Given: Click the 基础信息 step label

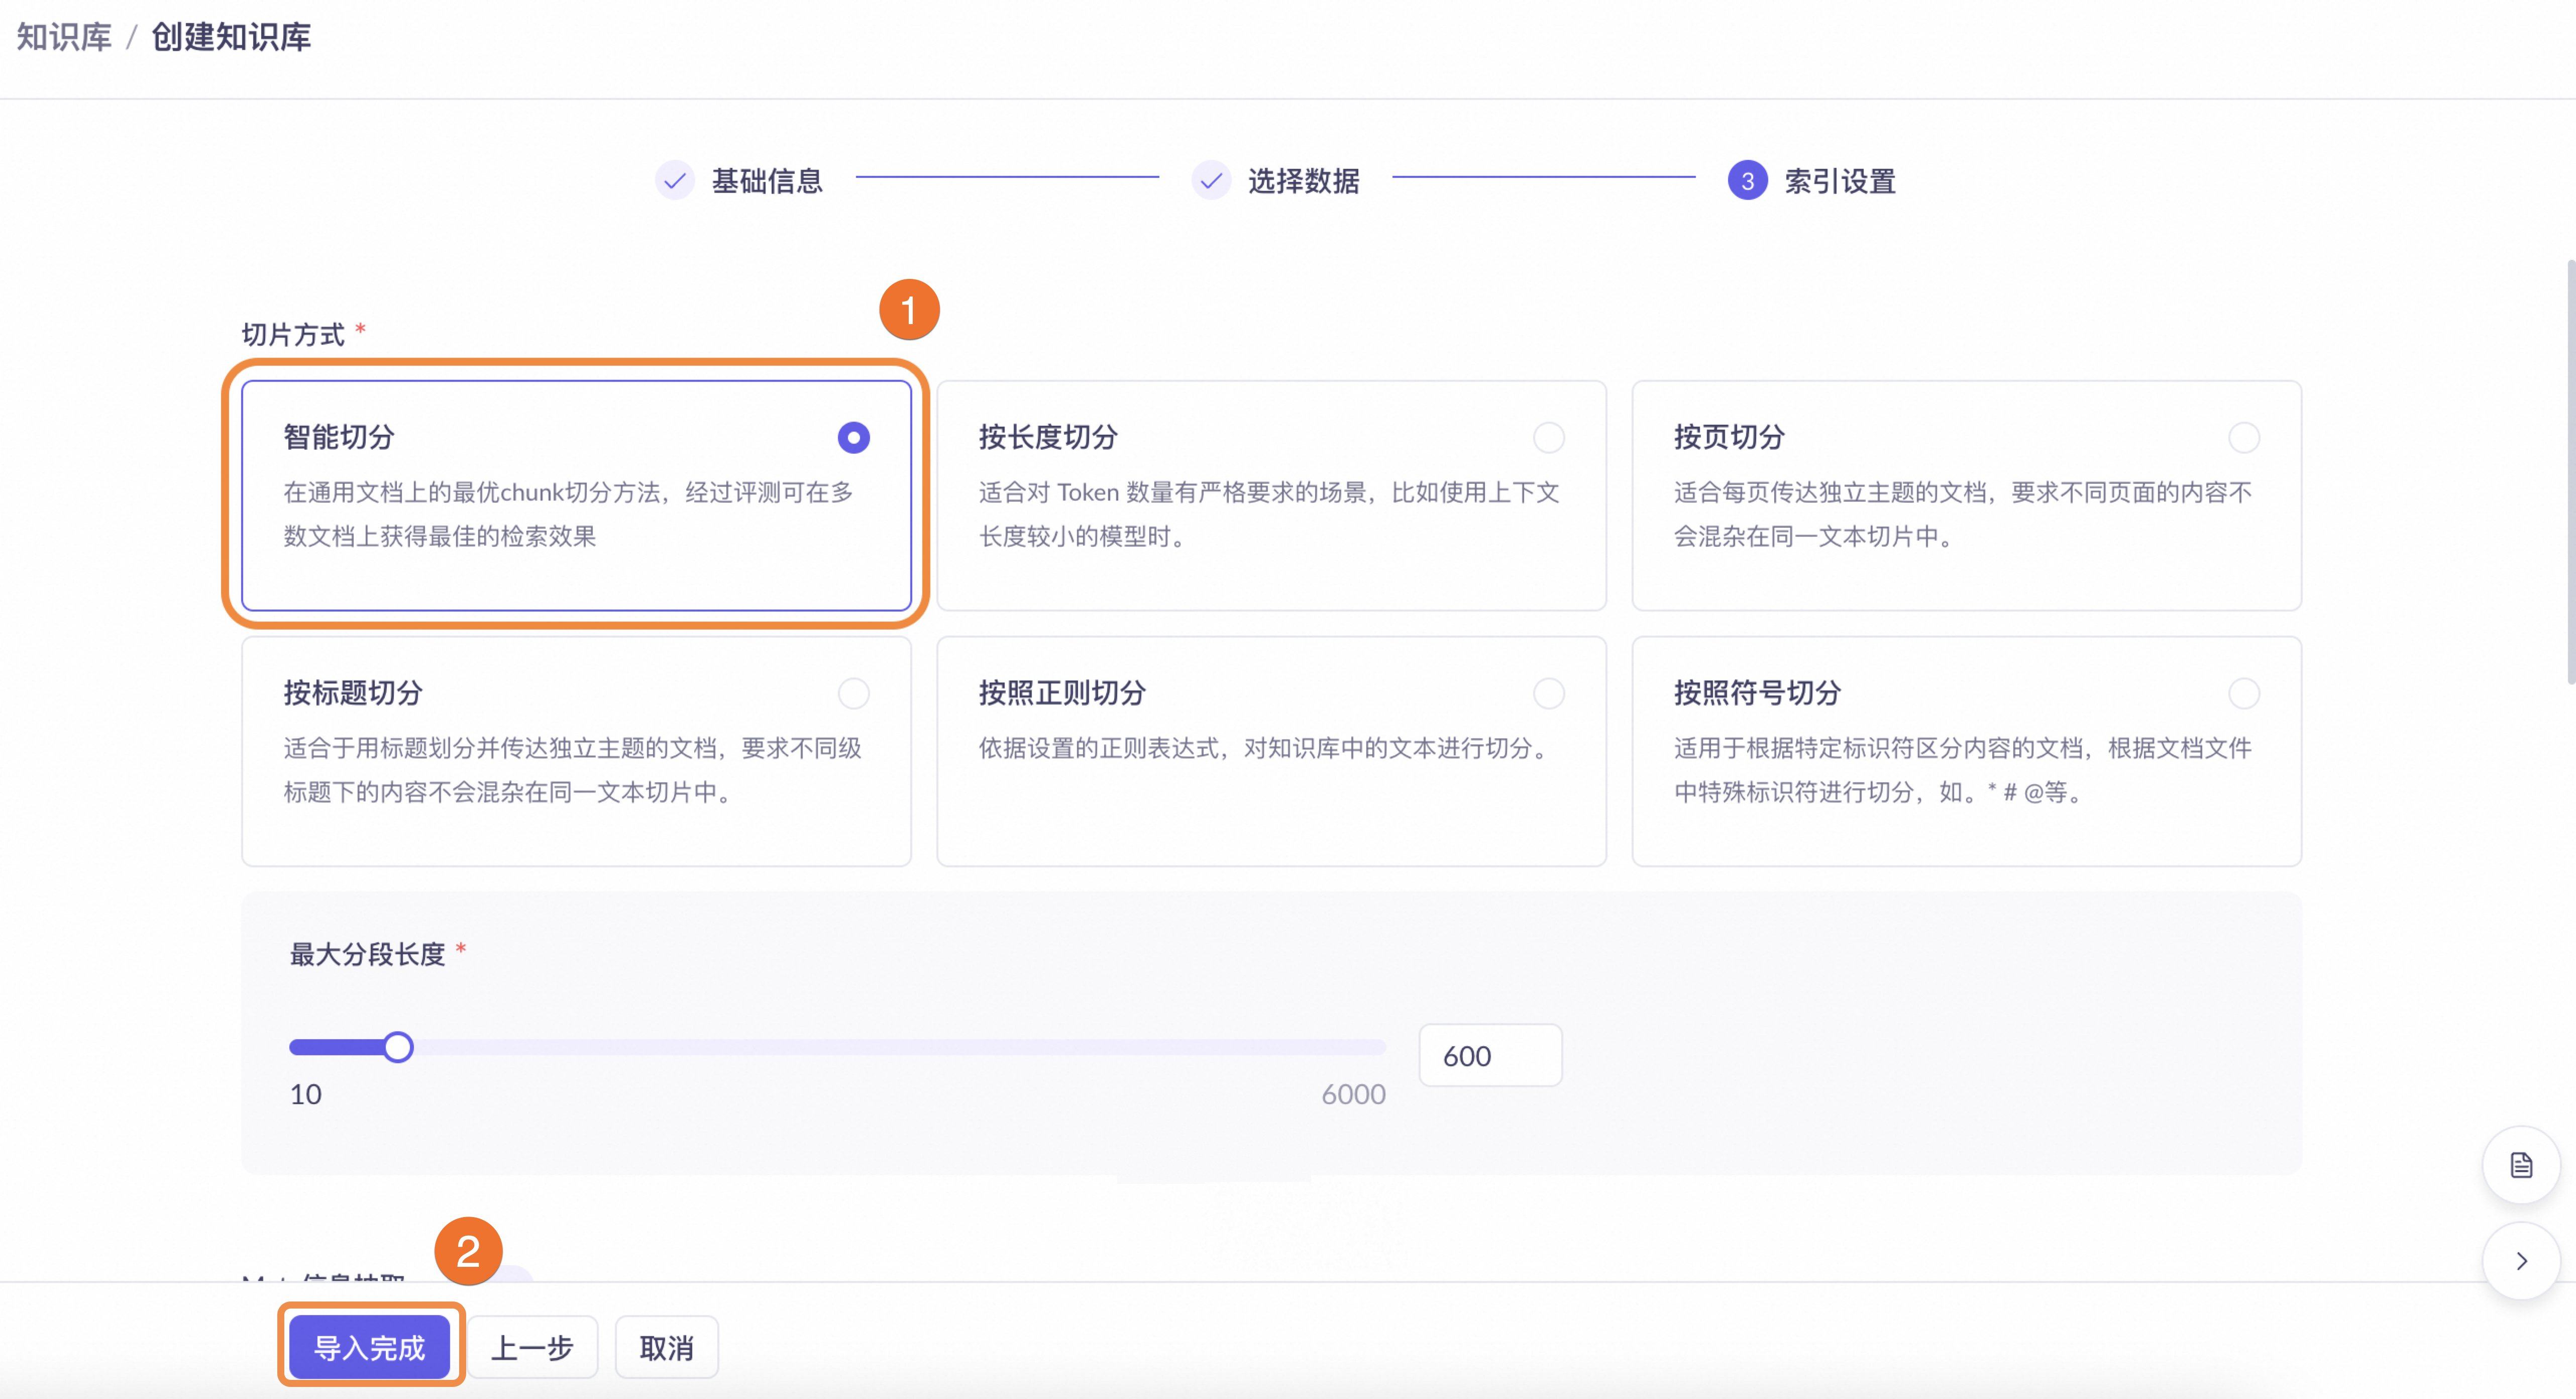Looking at the screenshot, I should click(x=767, y=181).
